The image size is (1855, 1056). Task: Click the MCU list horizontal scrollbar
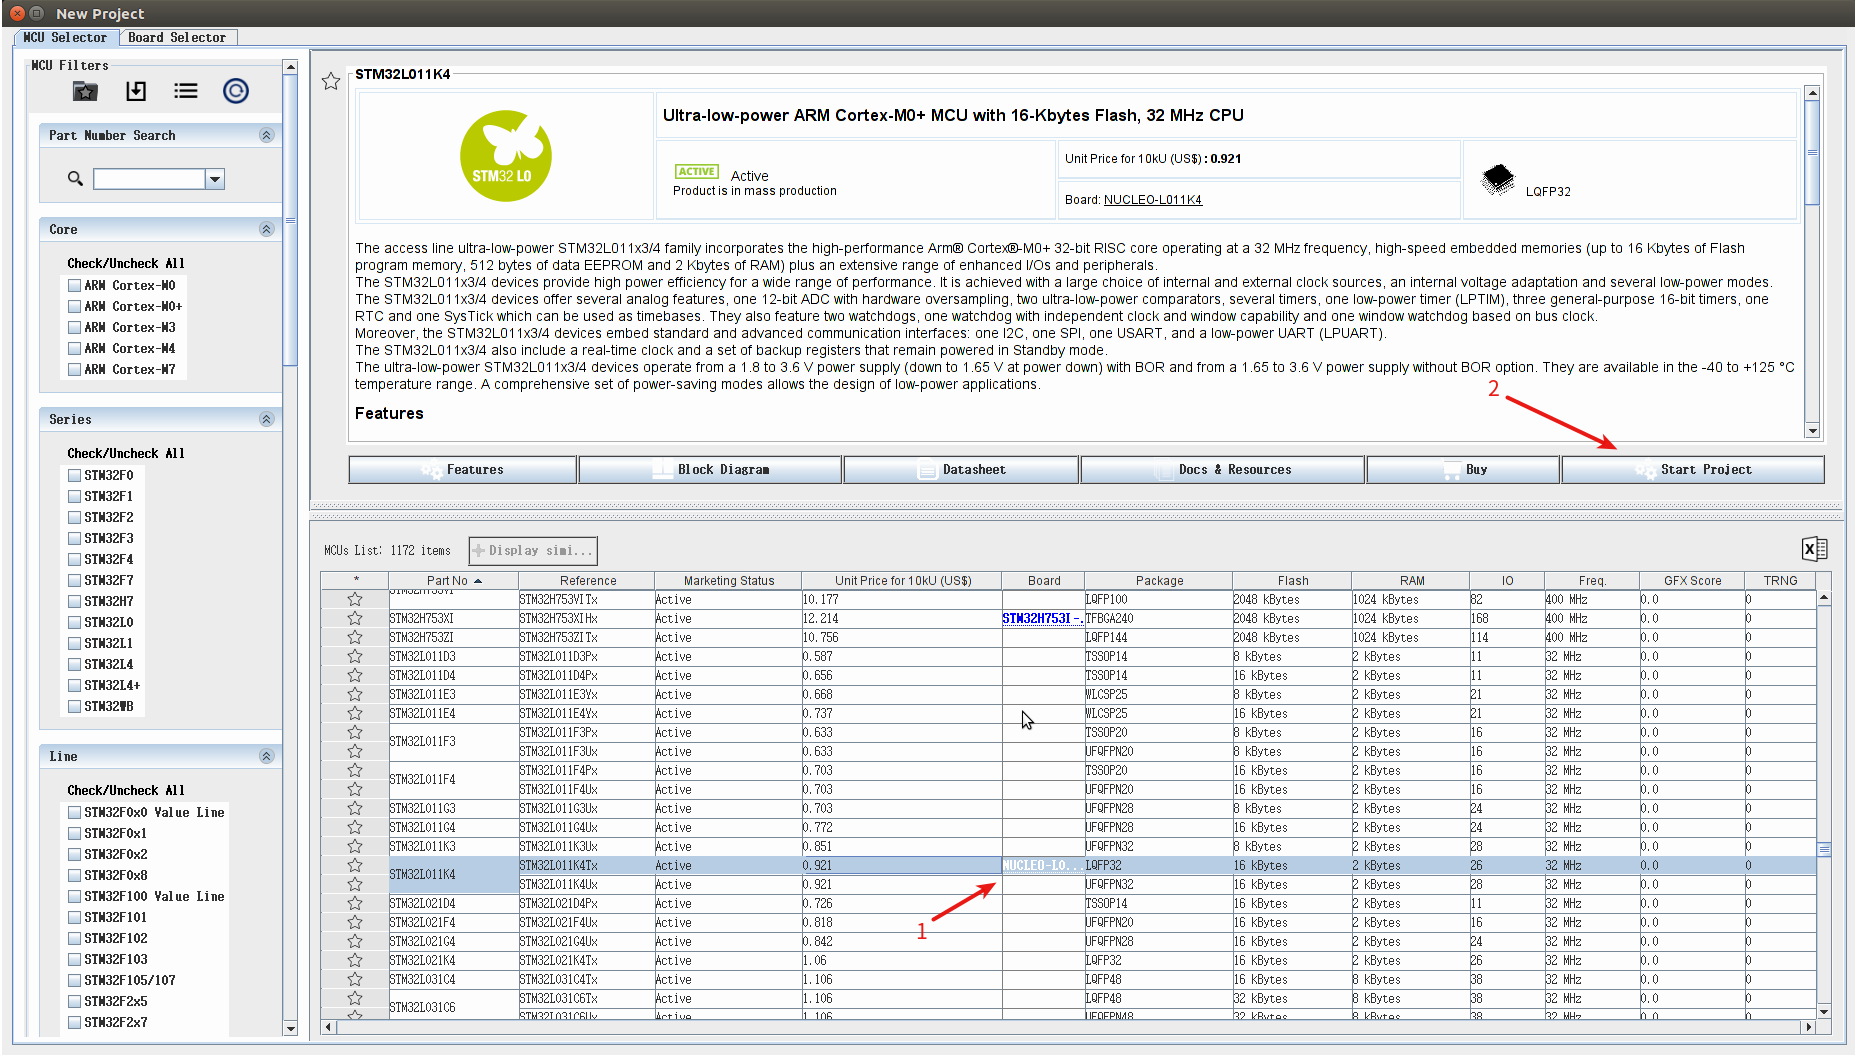coord(1067,1027)
